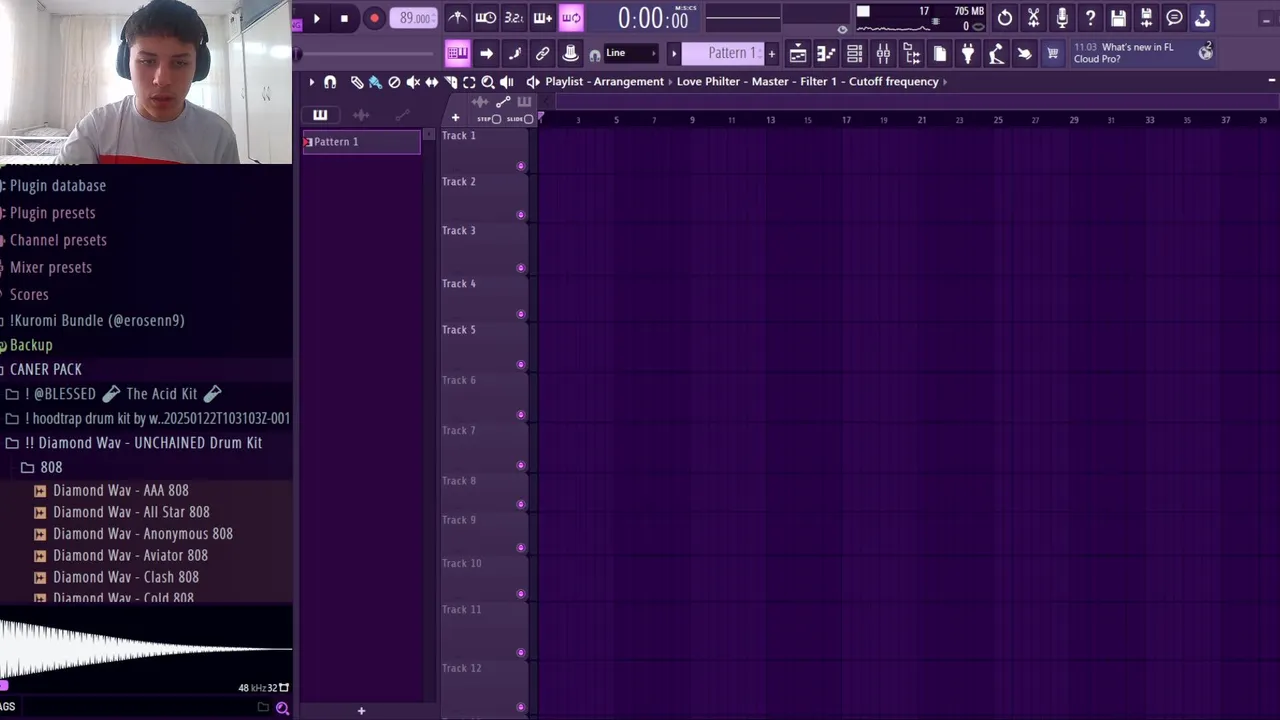This screenshot has width=1280, height=720.
Task: Select the delete tool
Action: (394, 82)
